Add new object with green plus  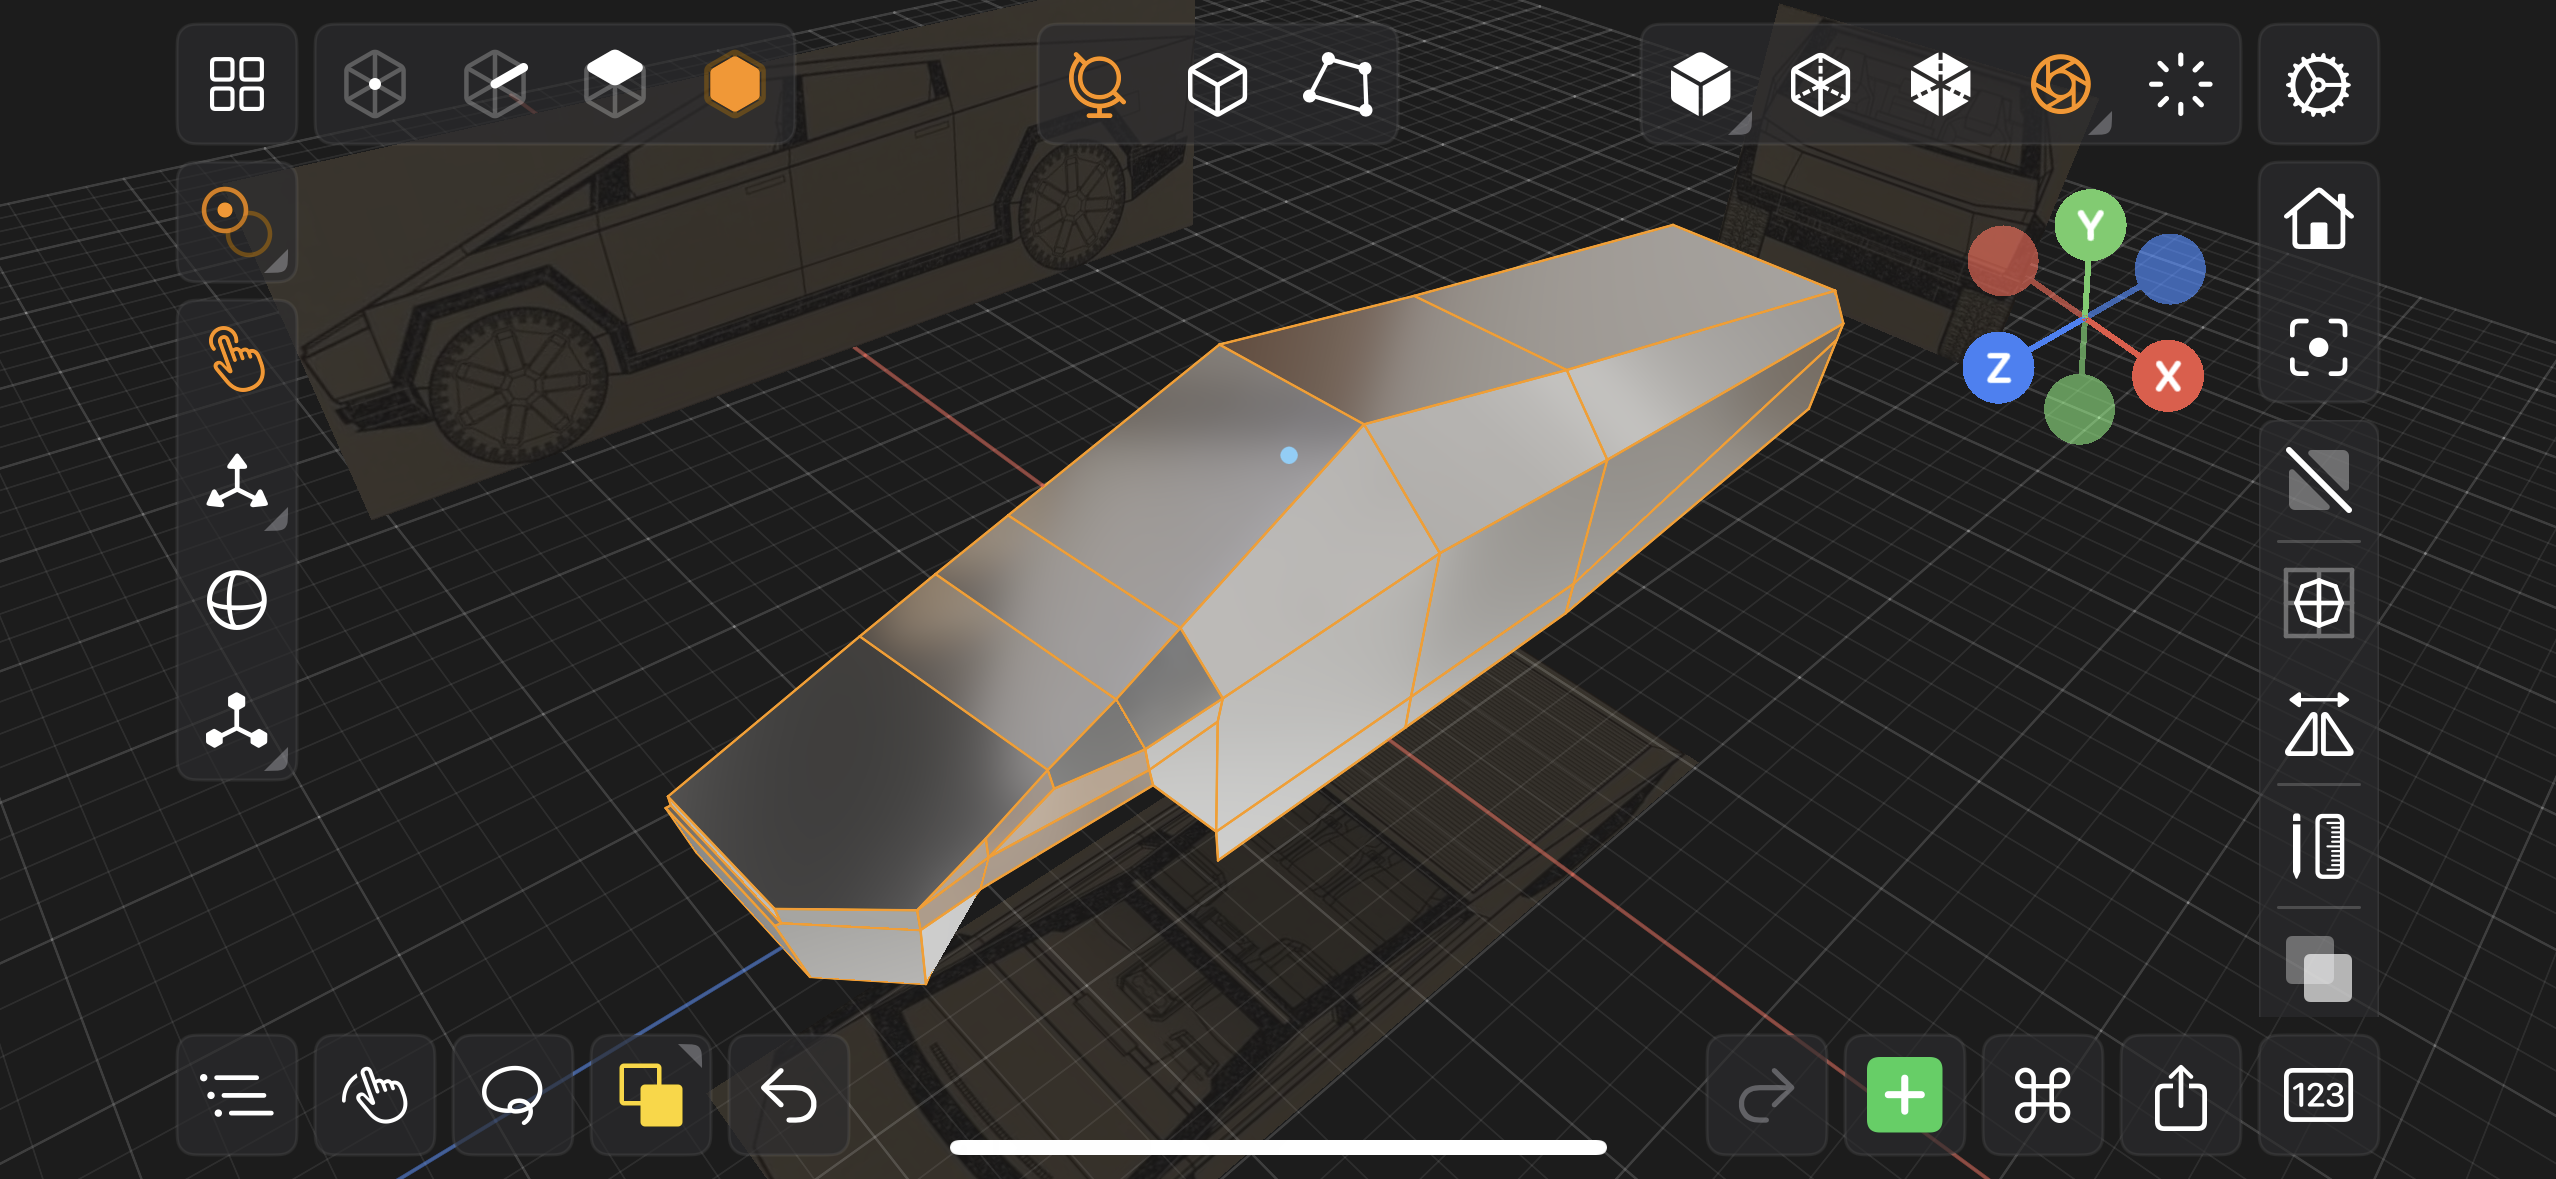pyautogui.click(x=1904, y=1095)
